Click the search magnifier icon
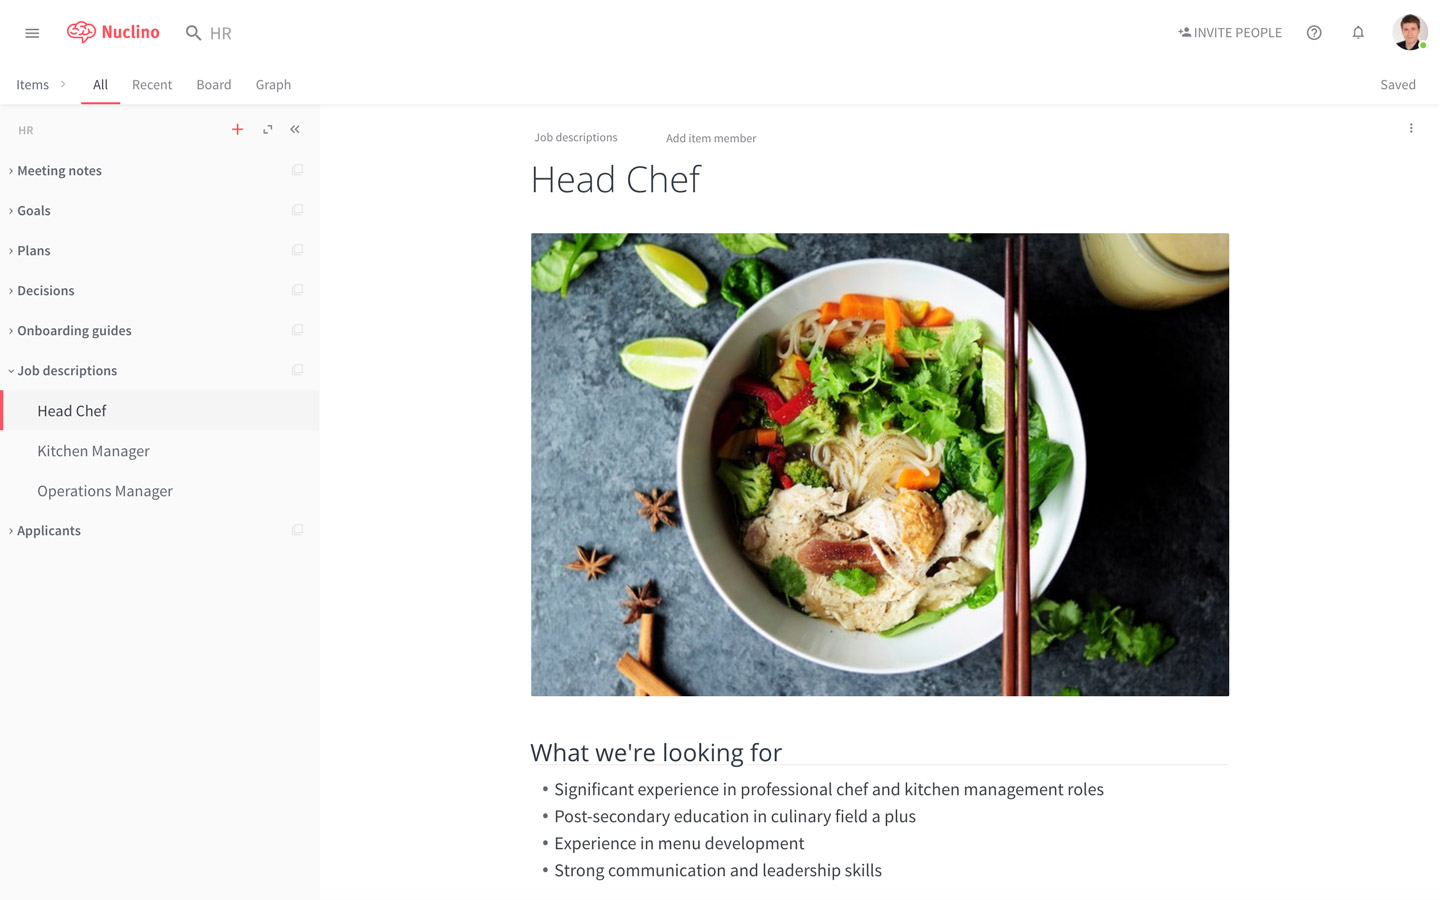Image resolution: width=1440 pixels, height=900 pixels. [x=193, y=33]
